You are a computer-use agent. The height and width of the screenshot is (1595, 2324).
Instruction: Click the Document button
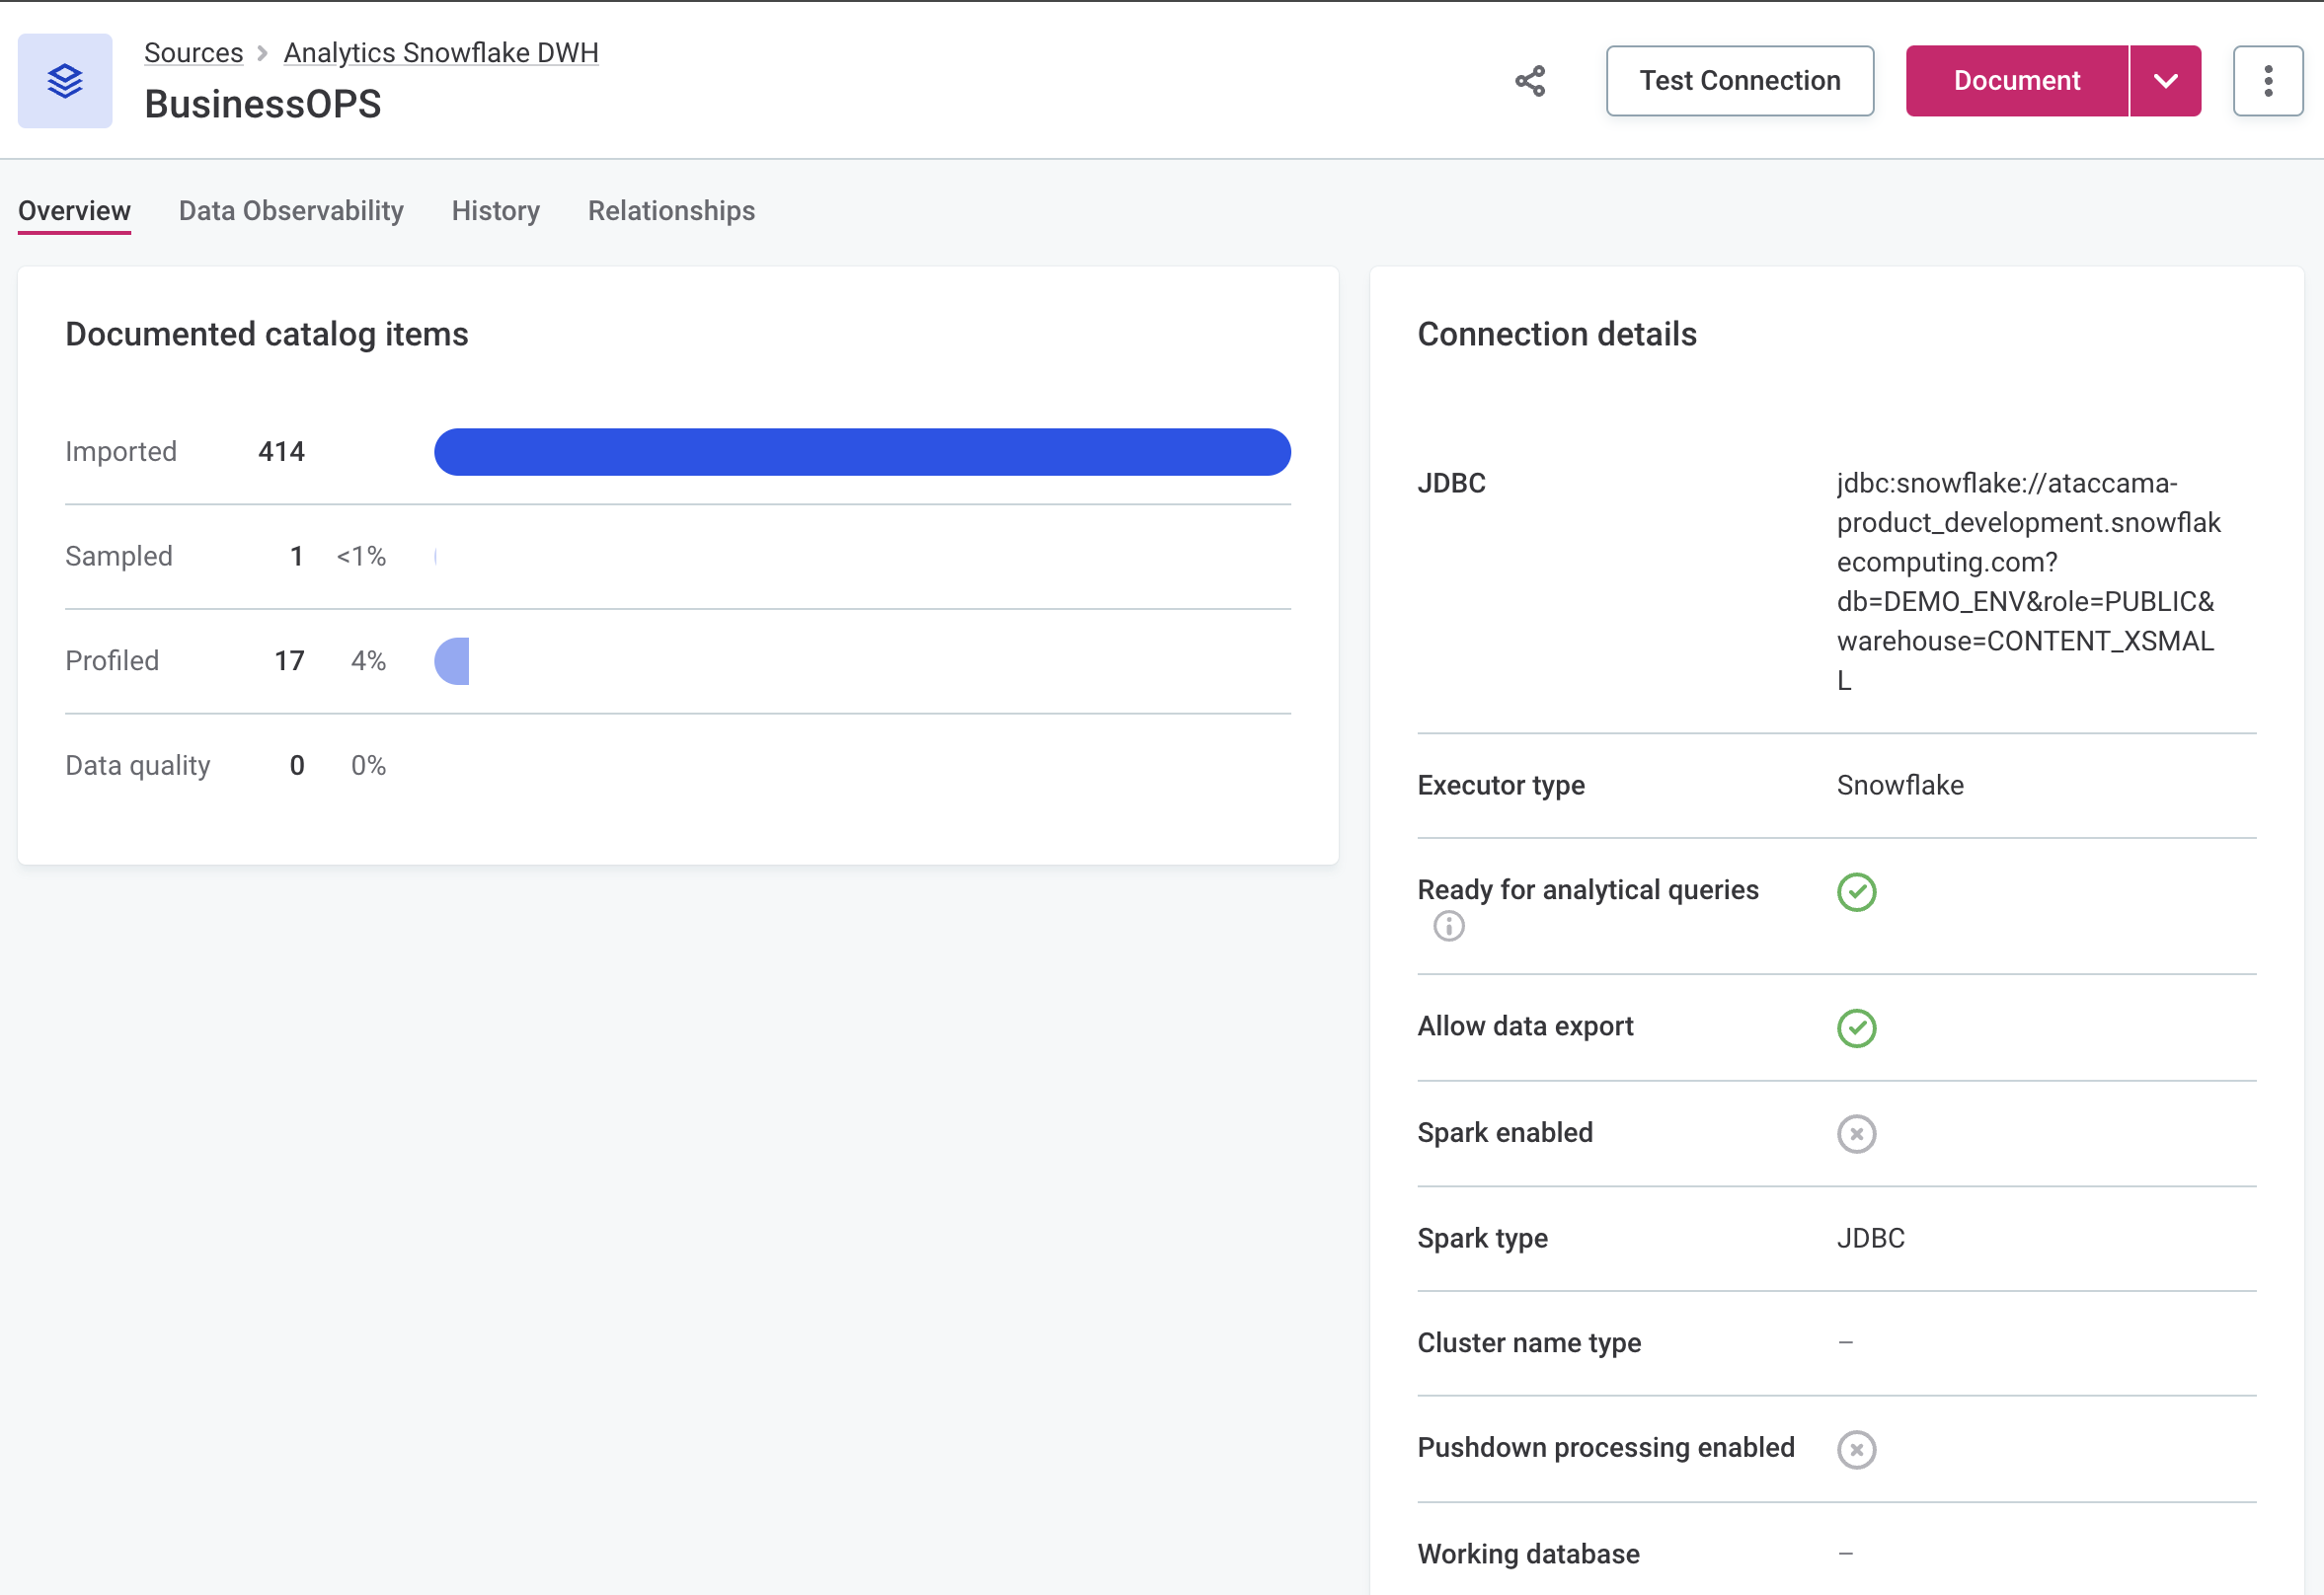pos(2017,80)
